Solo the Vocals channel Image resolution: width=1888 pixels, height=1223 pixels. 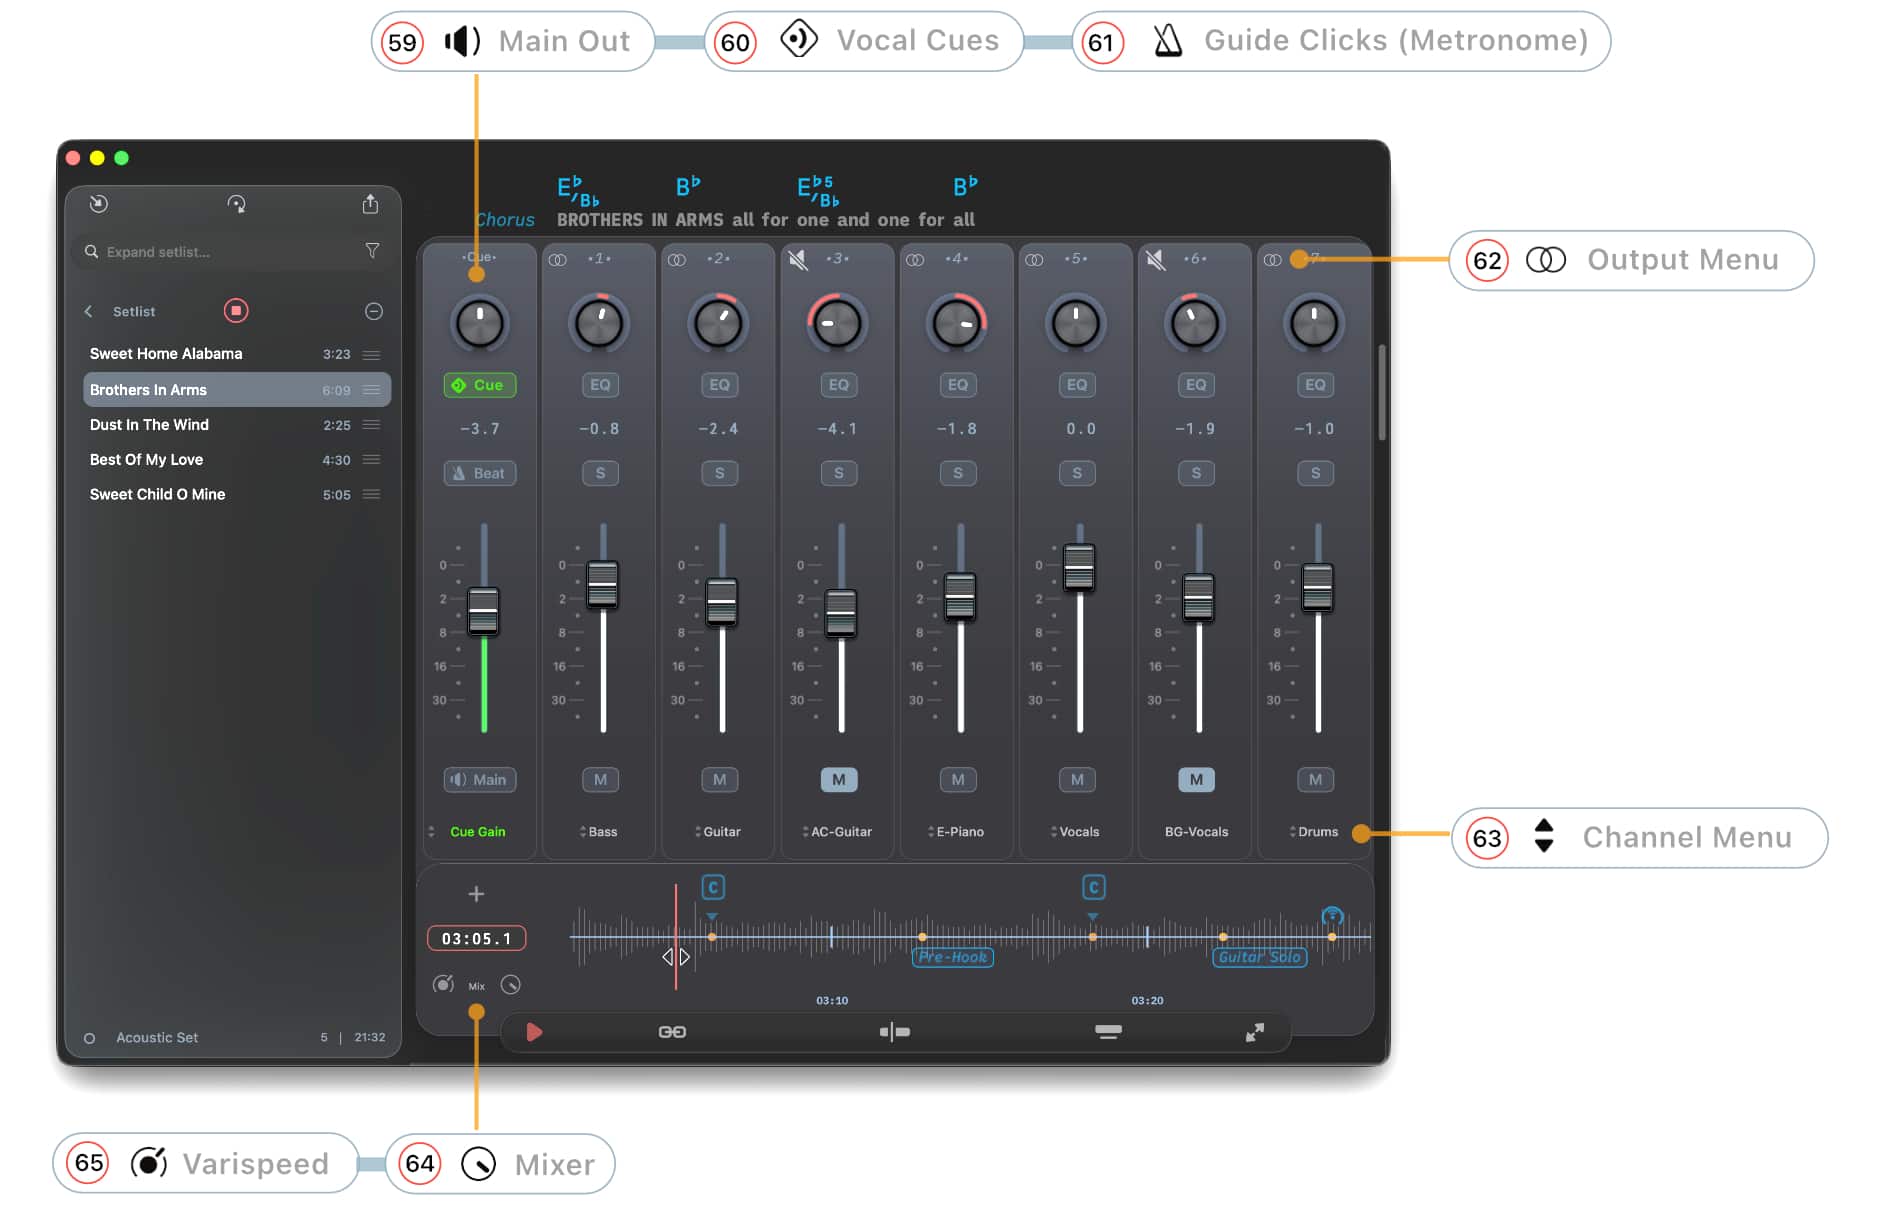point(1077,473)
